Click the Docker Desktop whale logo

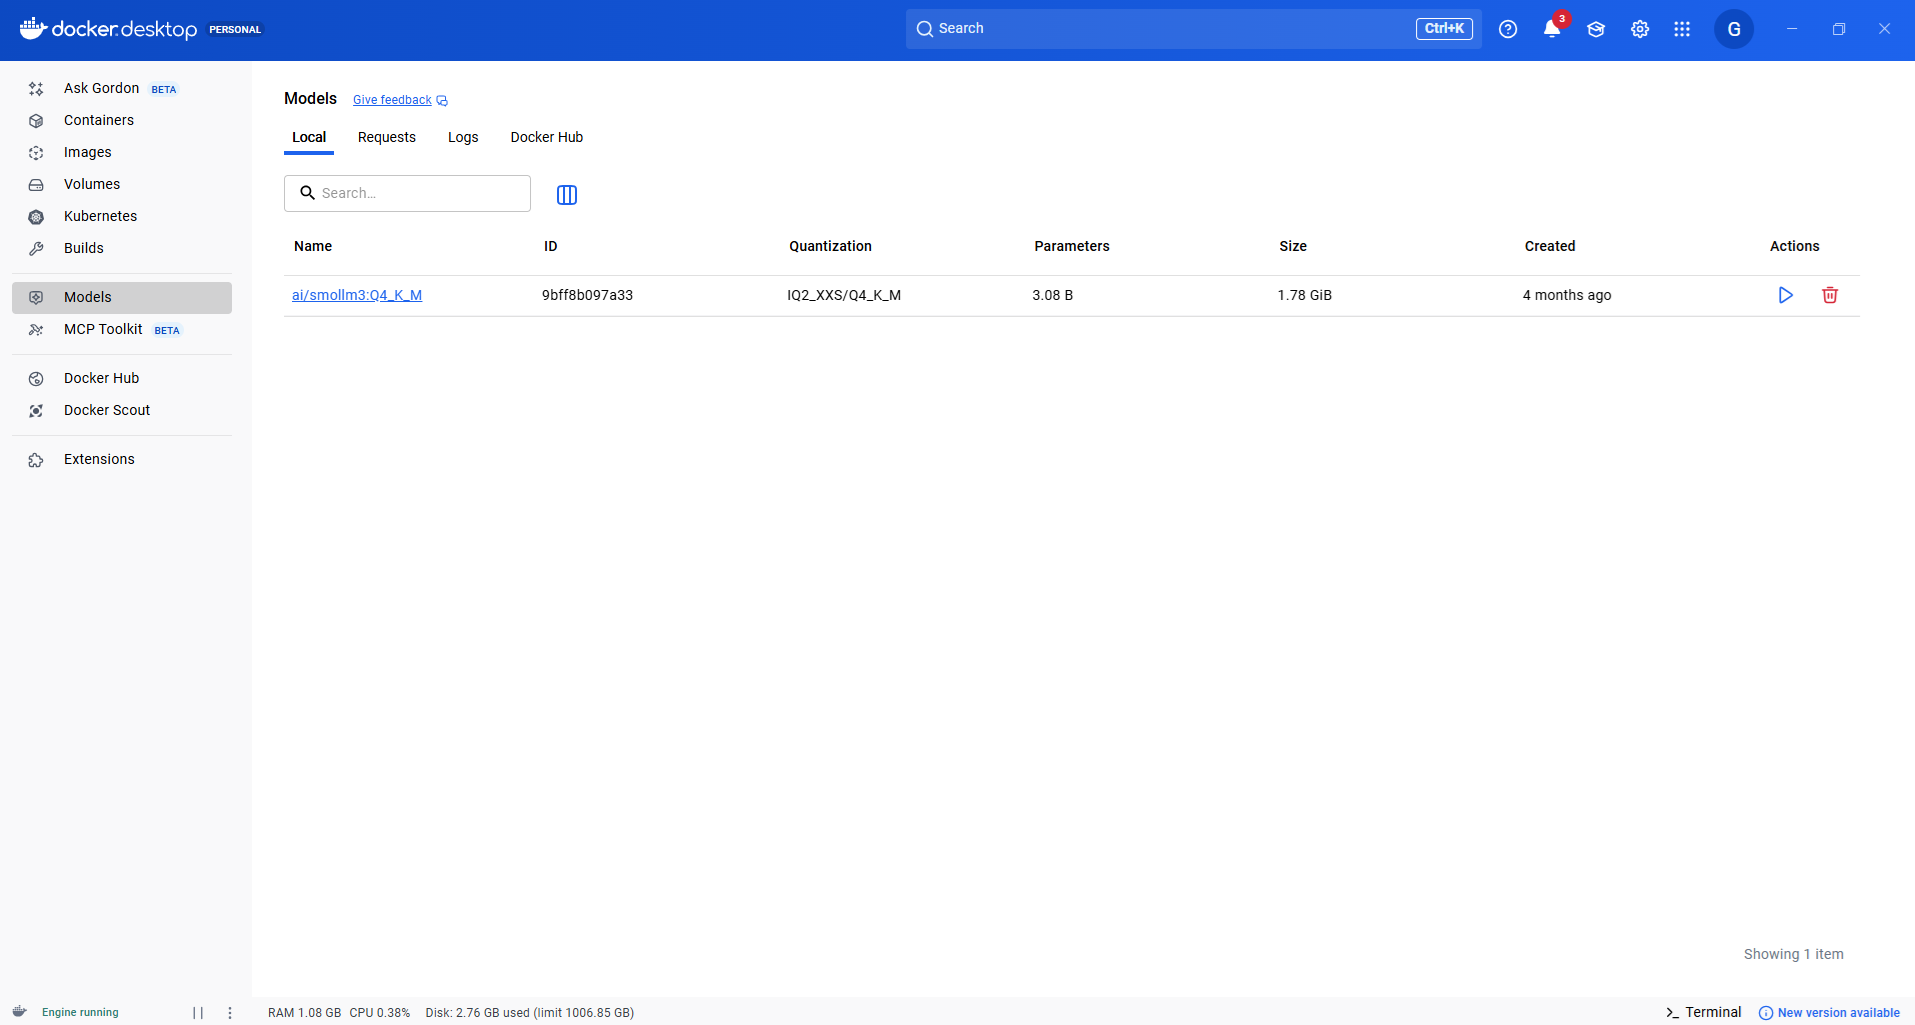click(33, 29)
